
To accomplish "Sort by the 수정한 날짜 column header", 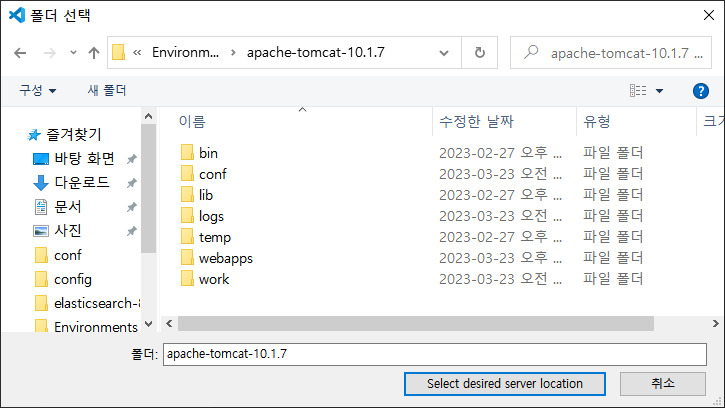I will 476,122.
